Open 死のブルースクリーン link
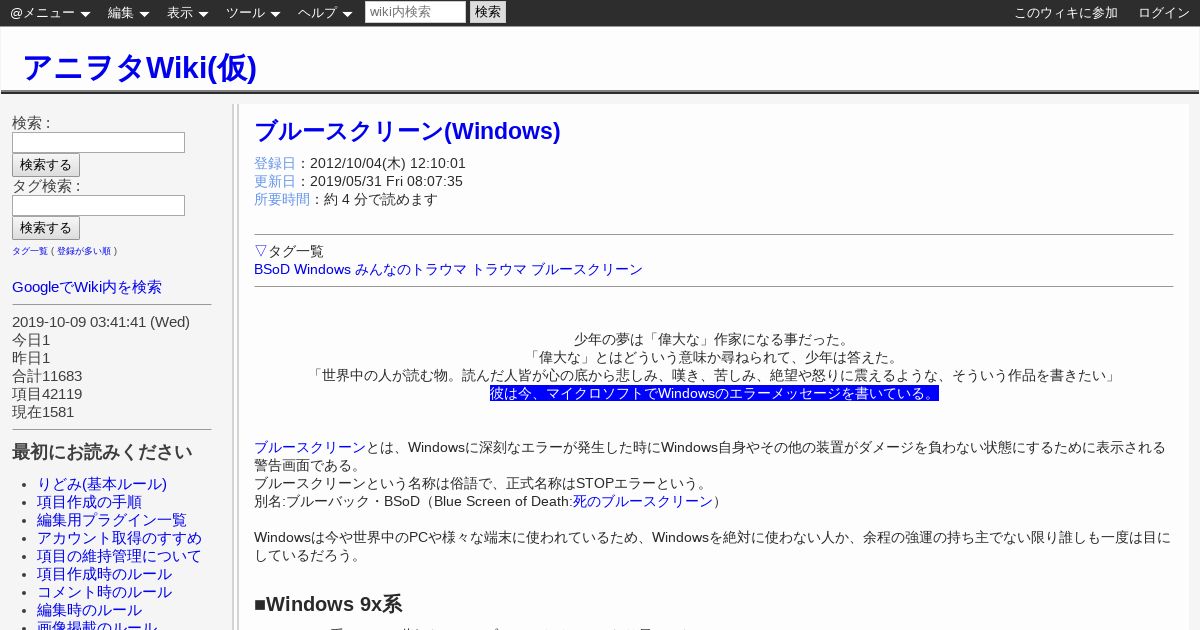The image size is (1200, 630). coord(642,501)
